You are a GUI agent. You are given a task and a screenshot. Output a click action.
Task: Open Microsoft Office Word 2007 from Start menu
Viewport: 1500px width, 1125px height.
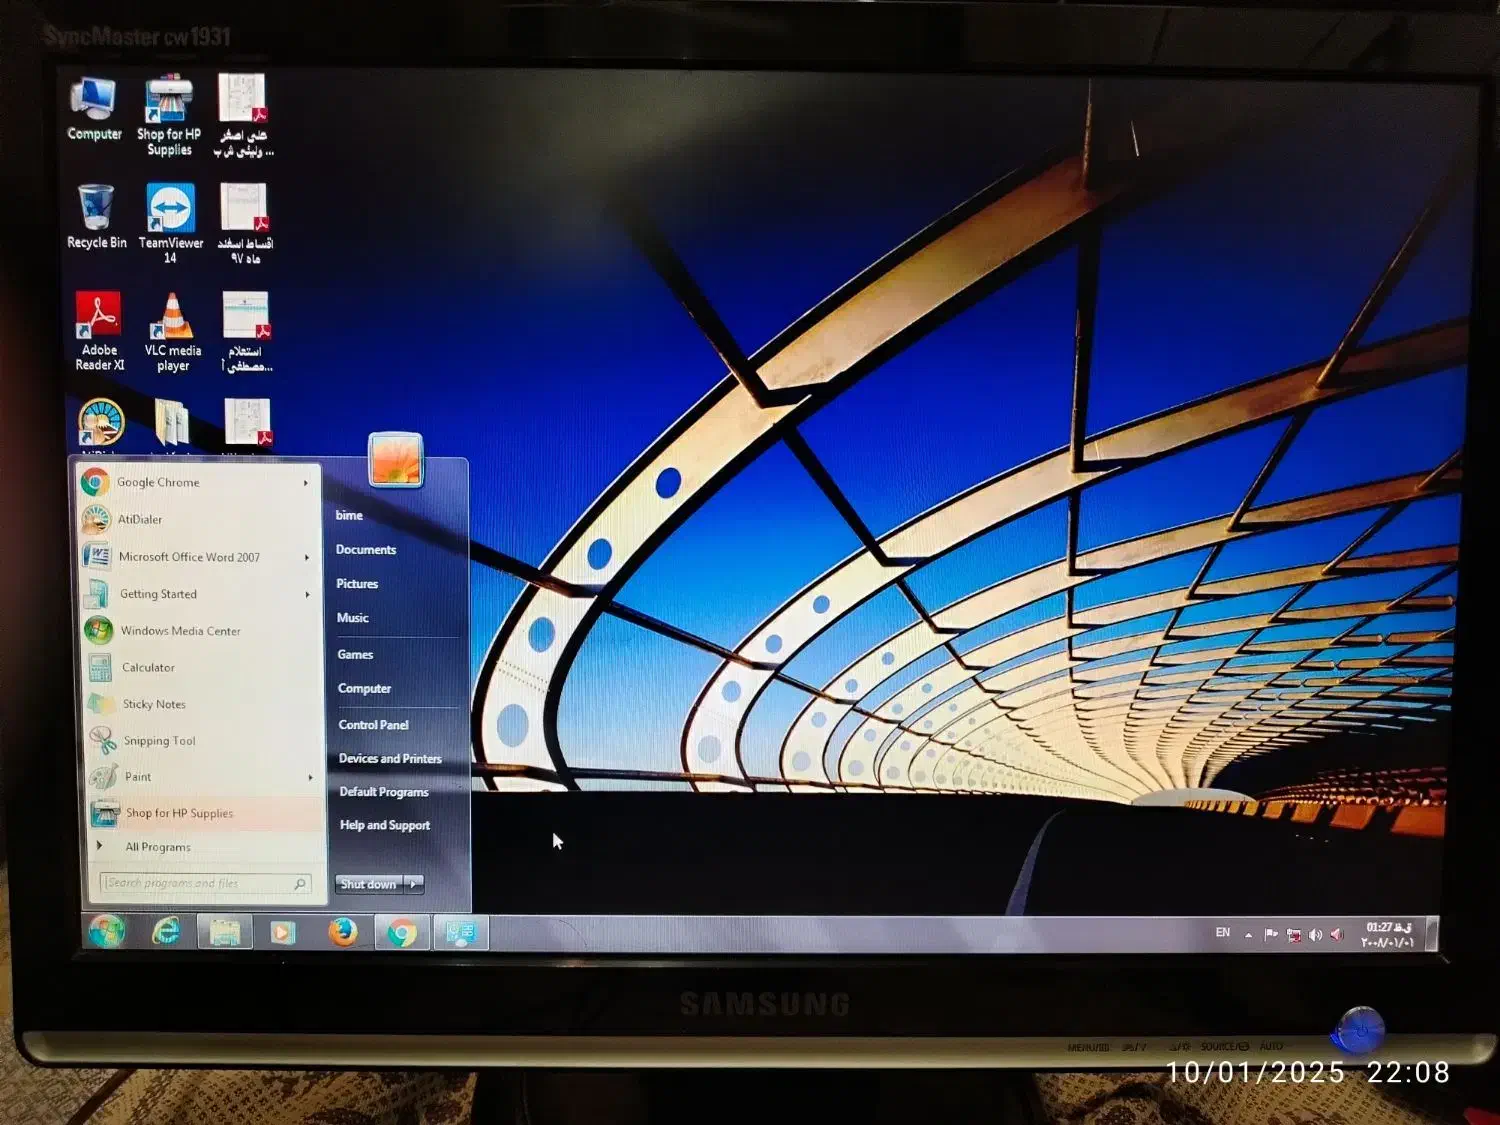[x=199, y=557]
